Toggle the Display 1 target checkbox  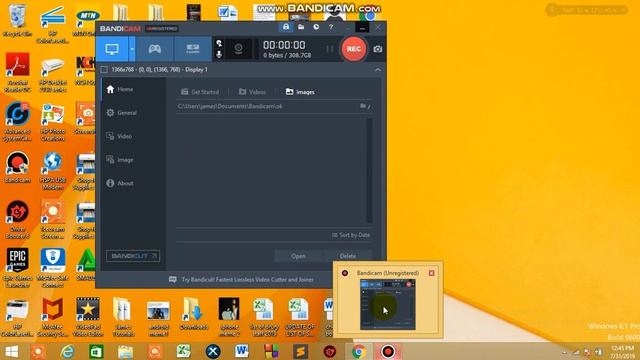point(104,70)
